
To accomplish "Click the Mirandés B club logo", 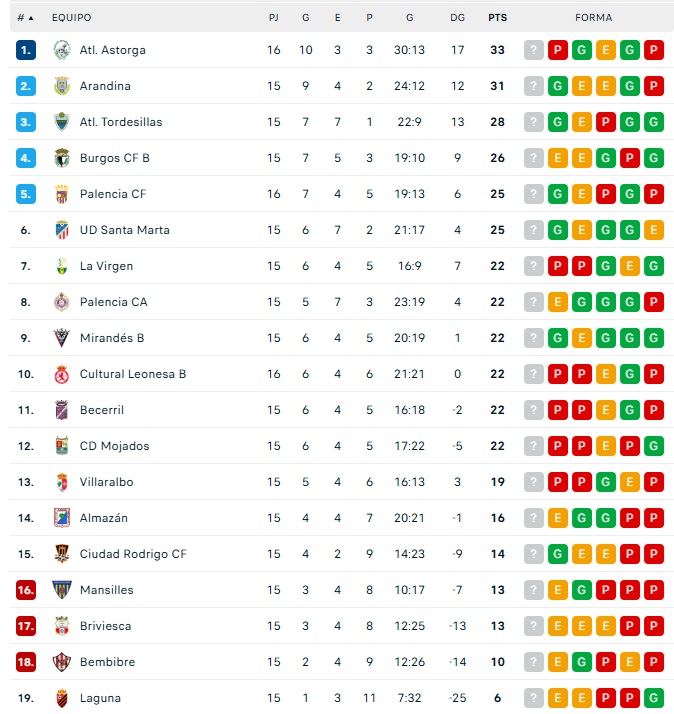I will click(x=61, y=338).
